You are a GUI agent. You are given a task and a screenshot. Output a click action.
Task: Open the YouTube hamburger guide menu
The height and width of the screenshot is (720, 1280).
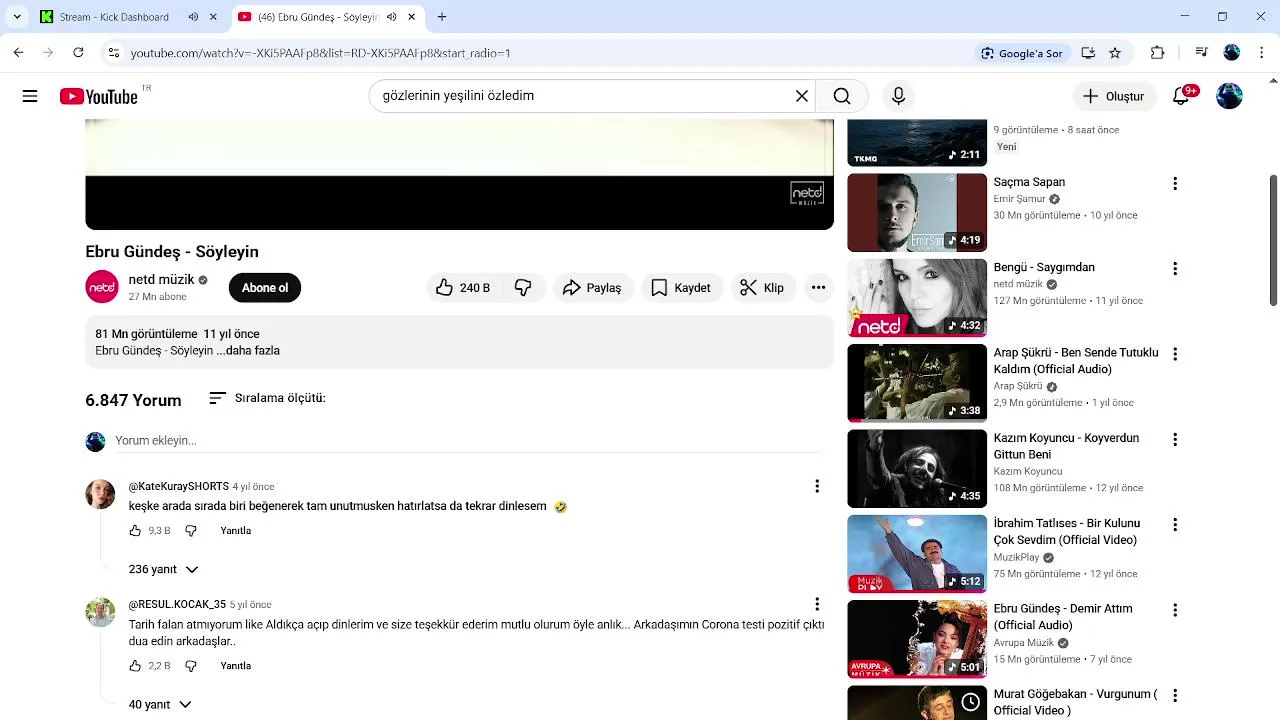(30, 96)
